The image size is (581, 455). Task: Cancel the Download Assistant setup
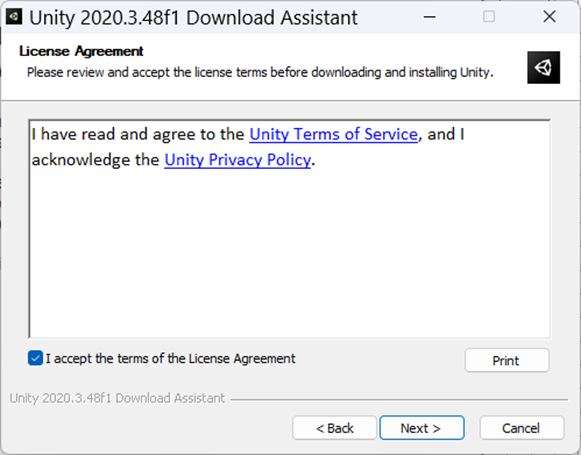click(522, 428)
